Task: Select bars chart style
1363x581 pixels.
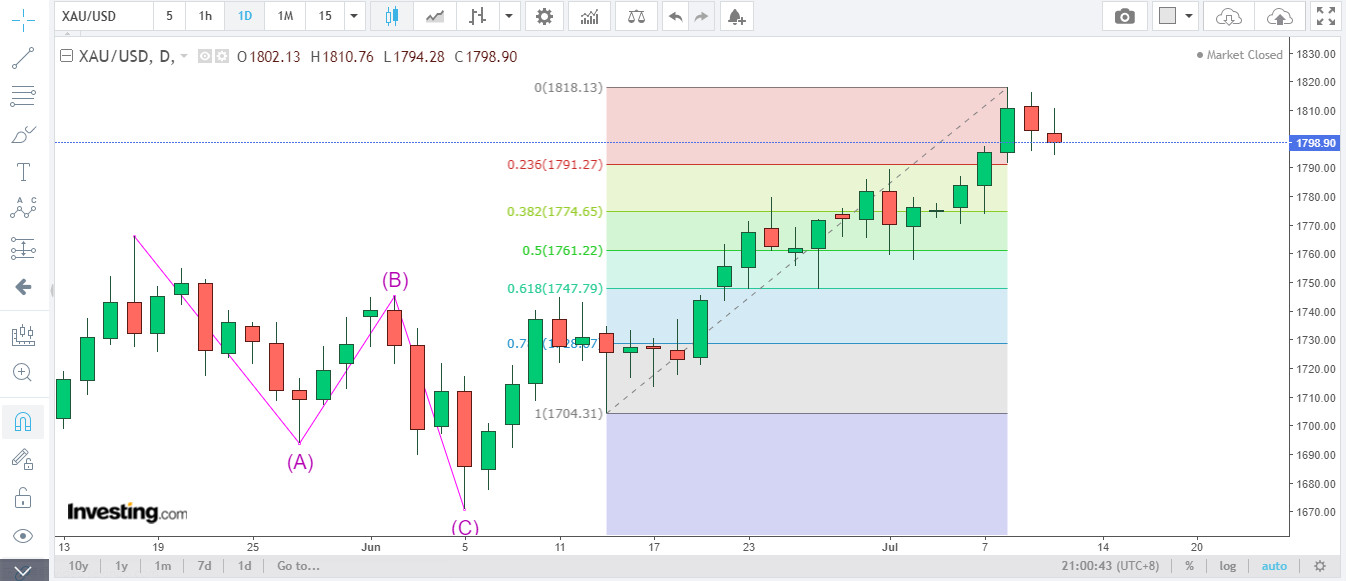Action: pyautogui.click(x=478, y=16)
